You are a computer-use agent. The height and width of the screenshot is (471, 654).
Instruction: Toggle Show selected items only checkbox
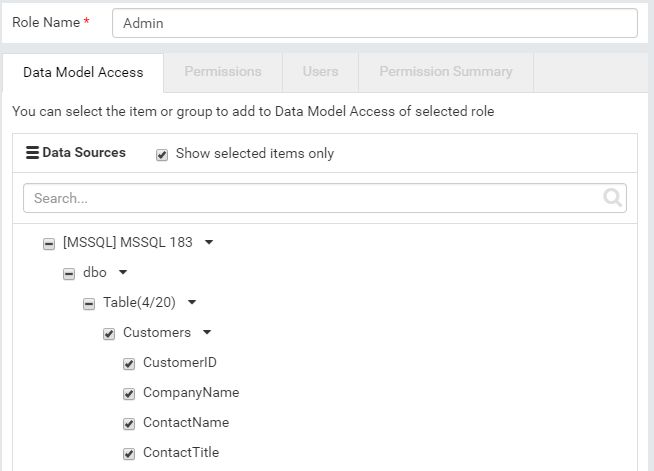162,155
